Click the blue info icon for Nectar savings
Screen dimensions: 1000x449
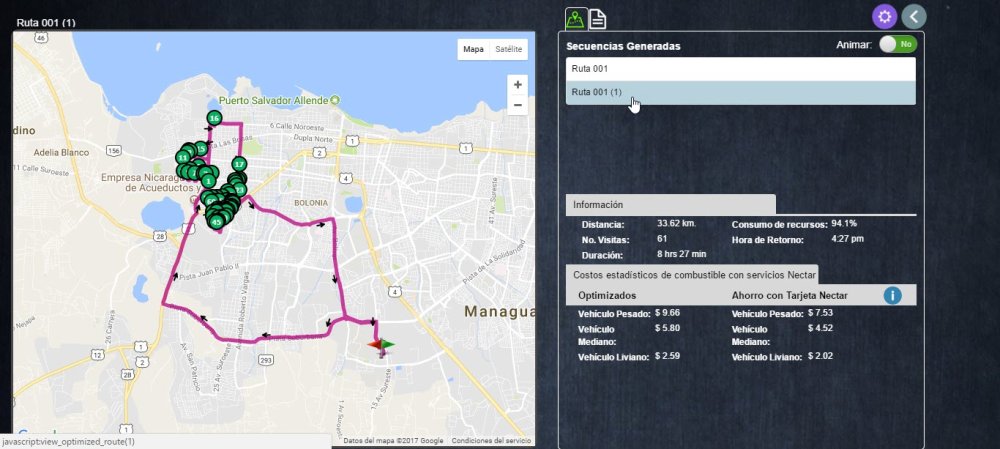(892, 295)
